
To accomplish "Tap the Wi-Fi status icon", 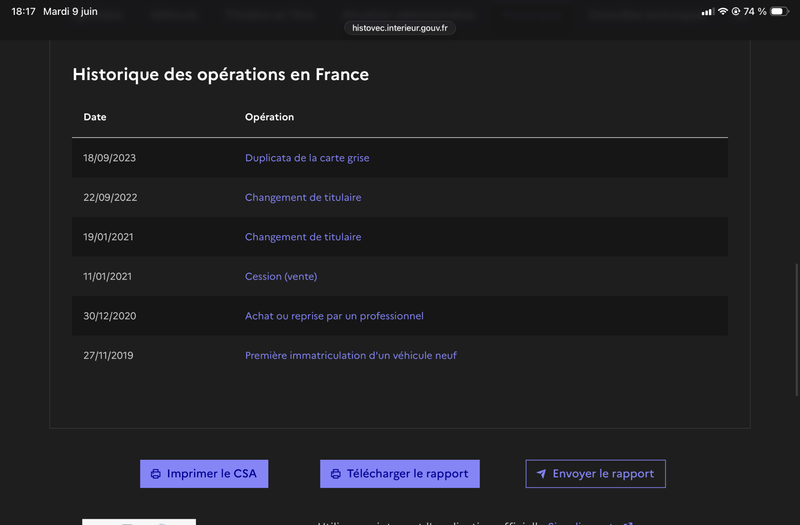I will (722, 11).
